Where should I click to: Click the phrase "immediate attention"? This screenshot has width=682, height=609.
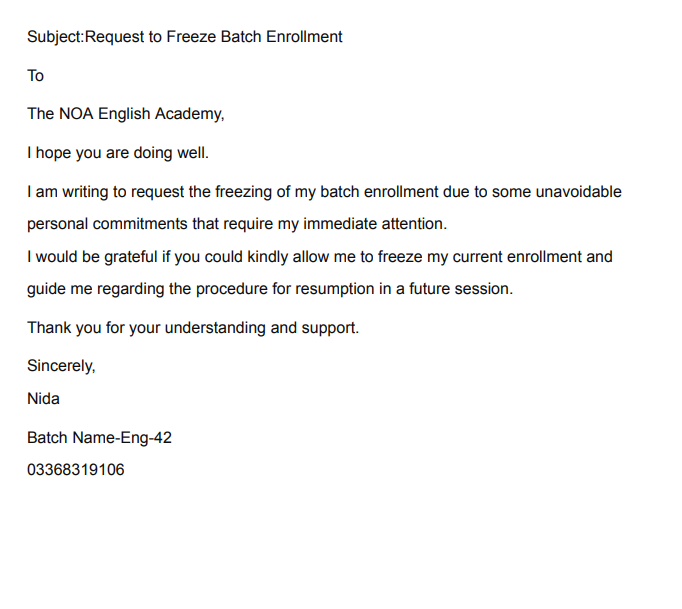coord(382,223)
